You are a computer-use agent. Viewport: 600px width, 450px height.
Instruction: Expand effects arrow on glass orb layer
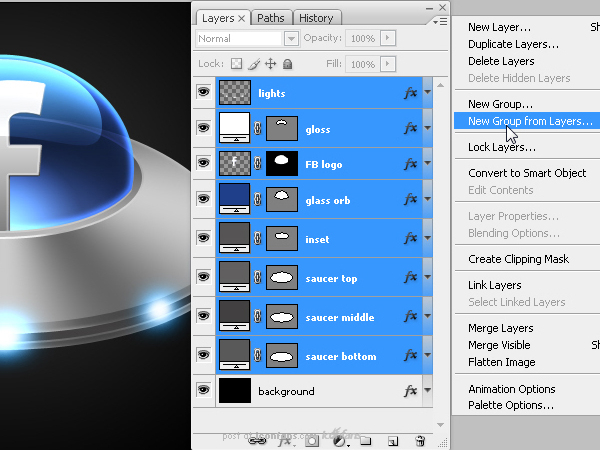tap(427, 199)
